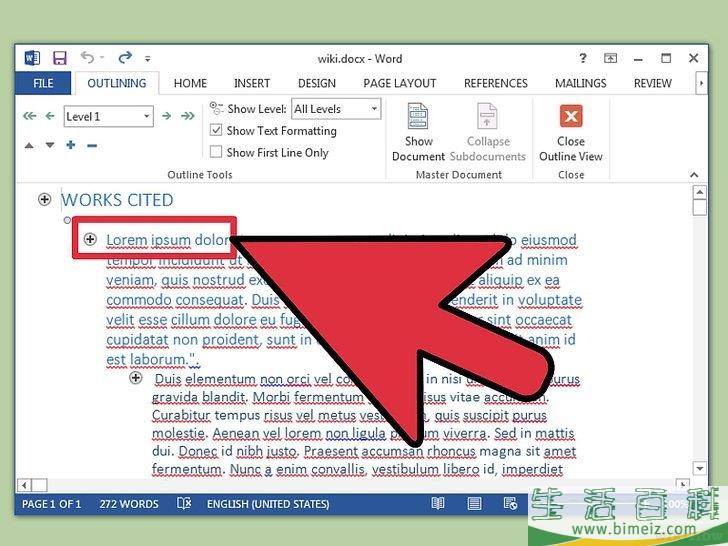The image size is (728, 546).
Task: Click plus symbol beside Duis elementum paragraph
Action: pyautogui.click(x=136, y=378)
